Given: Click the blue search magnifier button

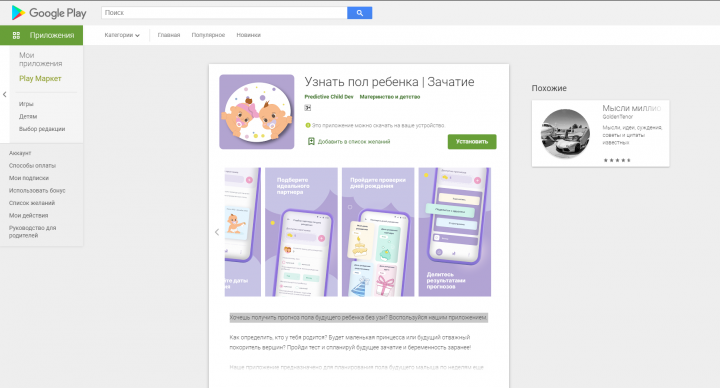Looking at the screenshot, I should (360, 13).
